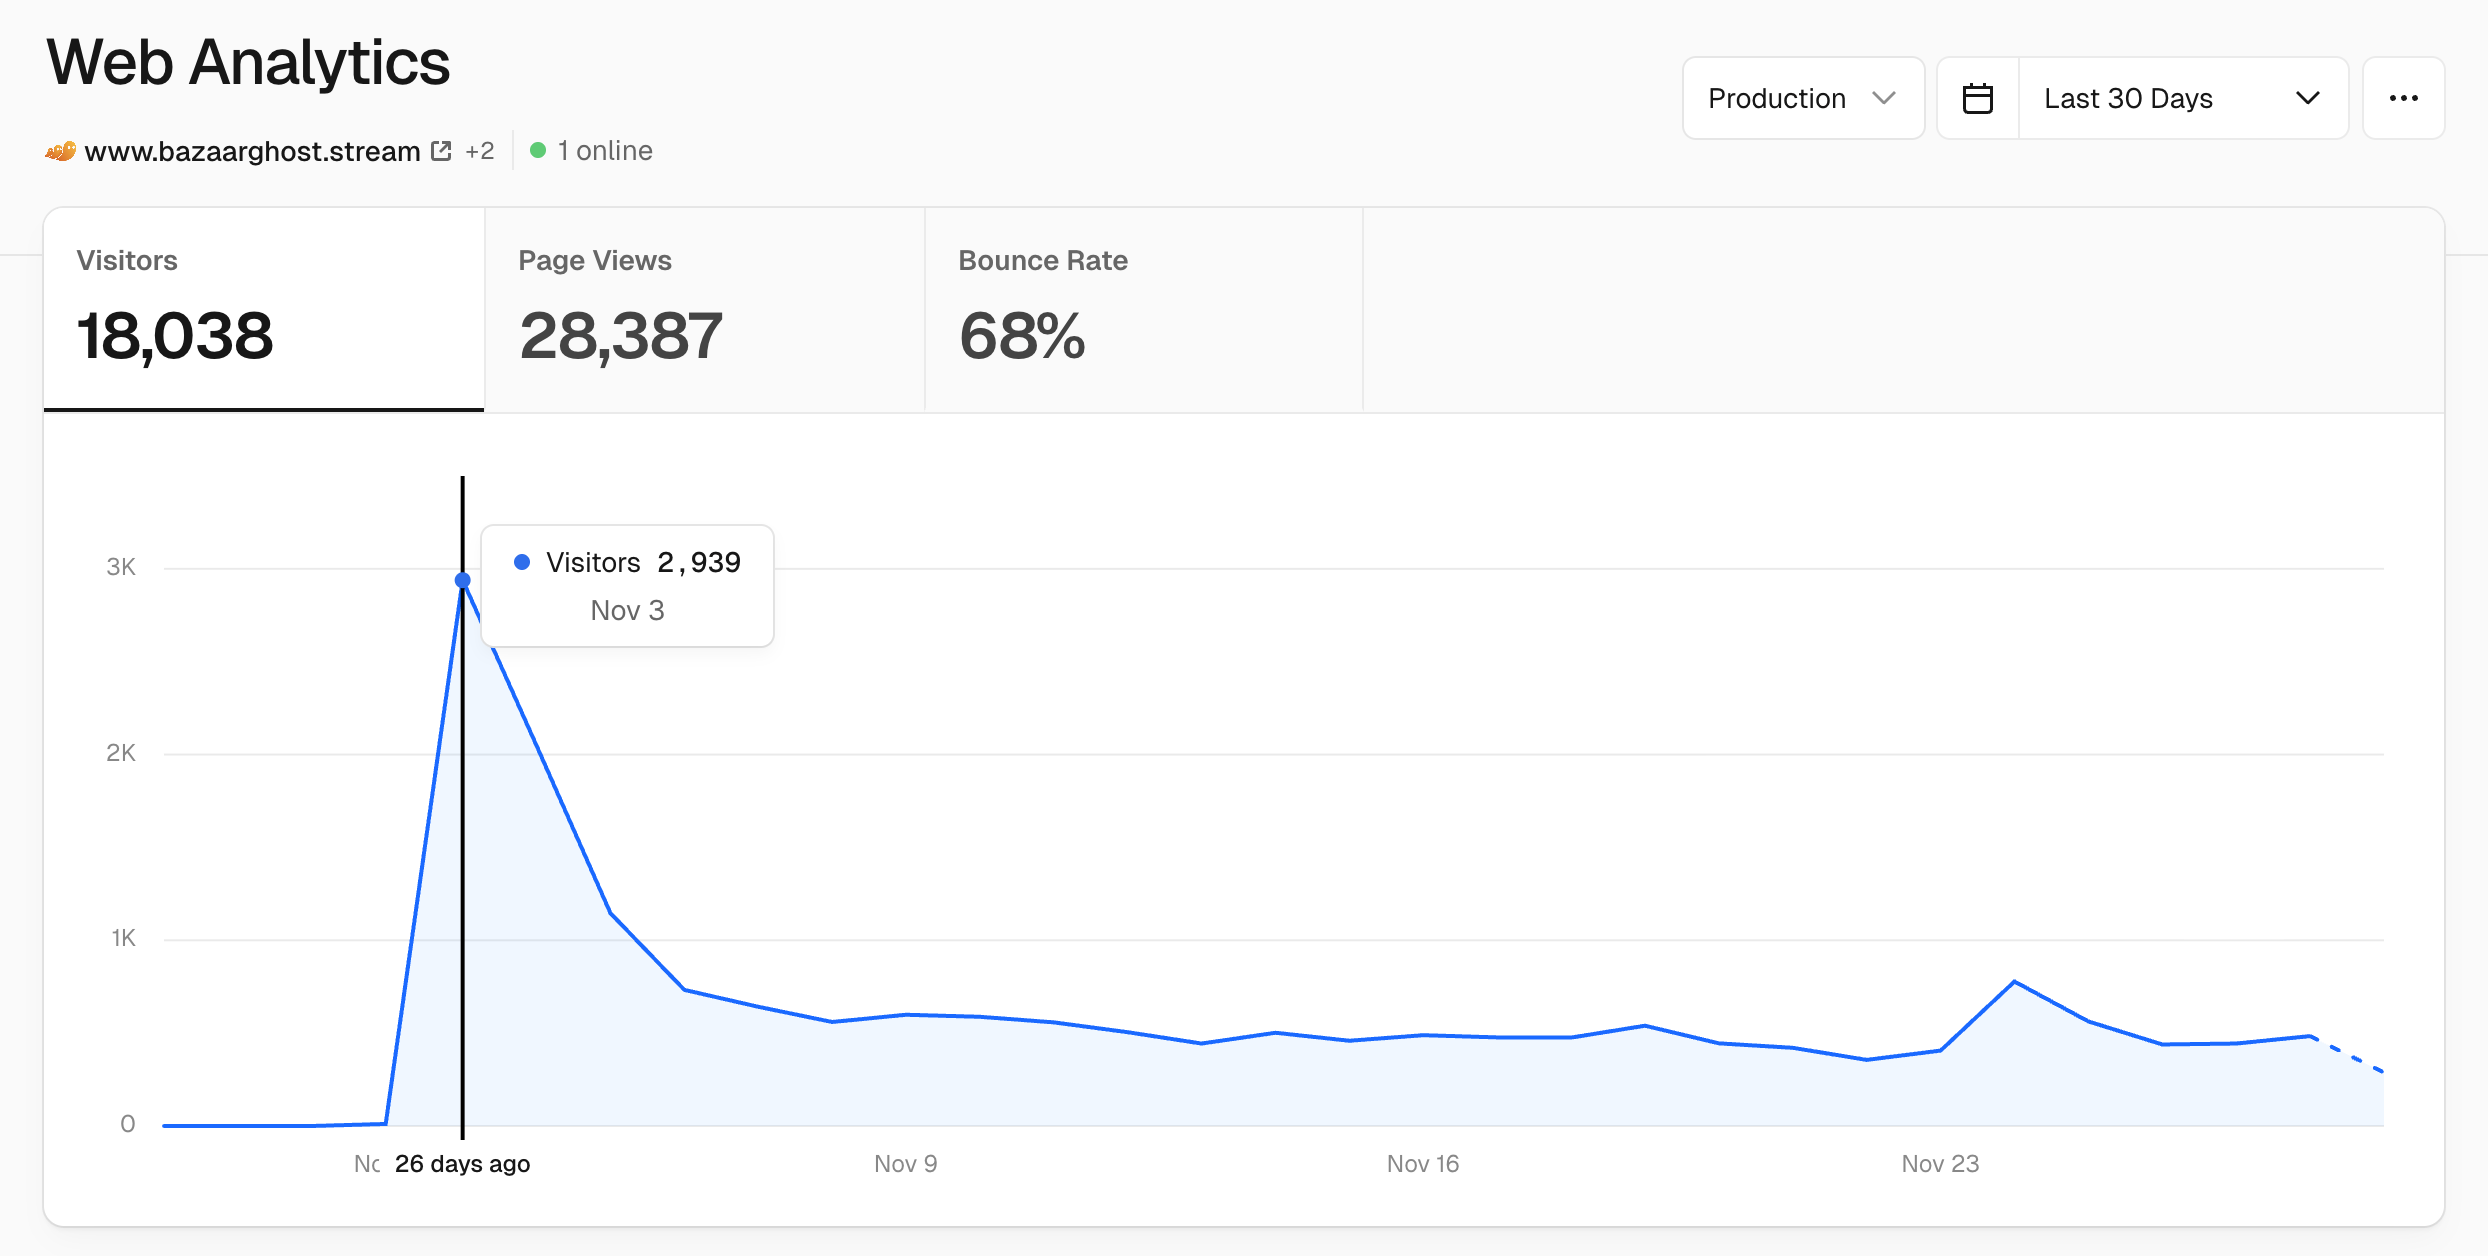Viewport: 2488px width, 1256px height.
Task: Click the Nov 9 axis label
Action: click(905, 1163)
